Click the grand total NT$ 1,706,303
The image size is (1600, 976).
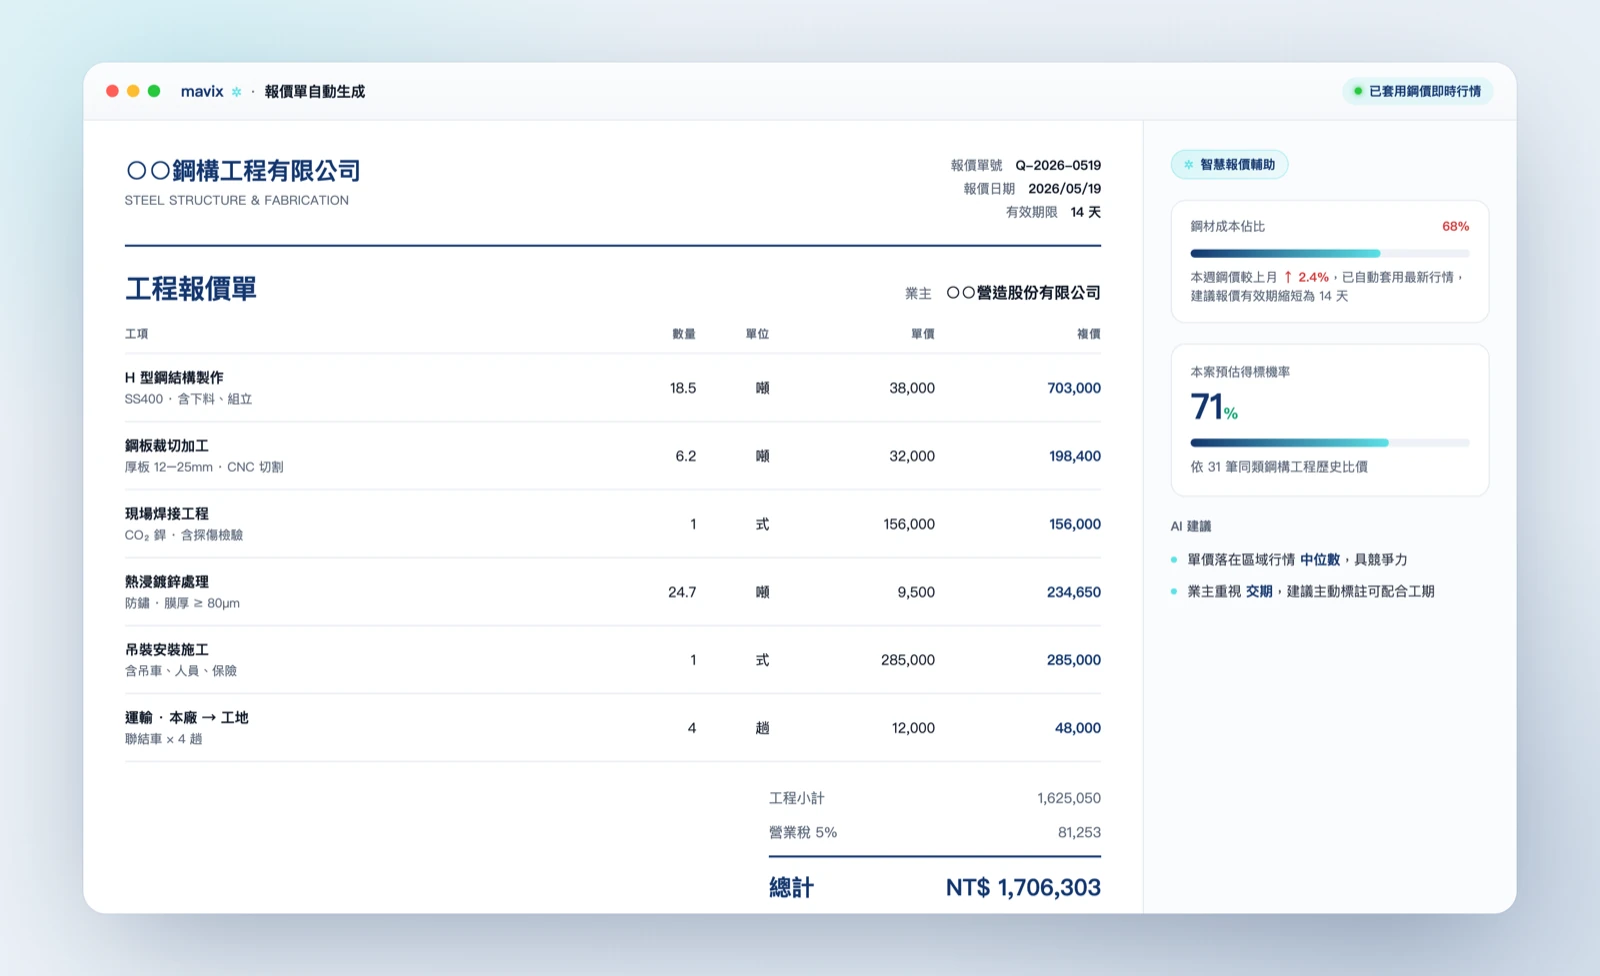pyautogui.click(x=1023, y=887)
